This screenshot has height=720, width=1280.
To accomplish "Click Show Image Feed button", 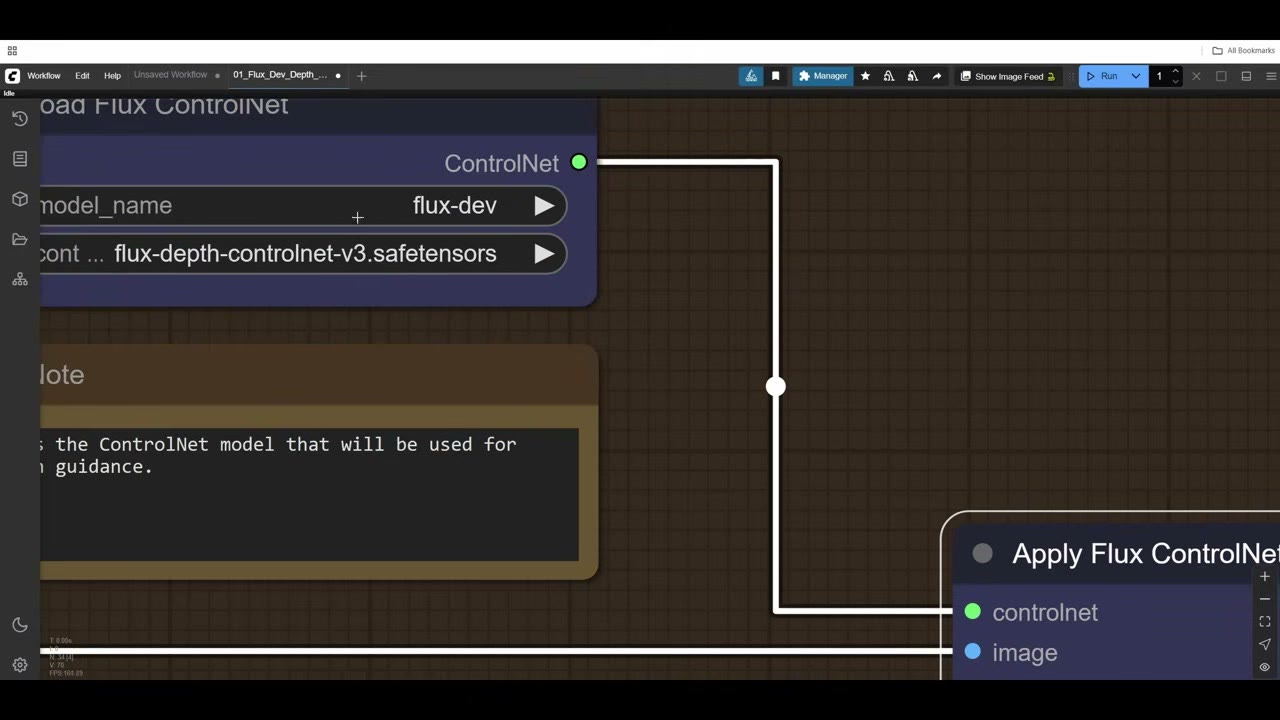I will click(x=1007, y=76).
